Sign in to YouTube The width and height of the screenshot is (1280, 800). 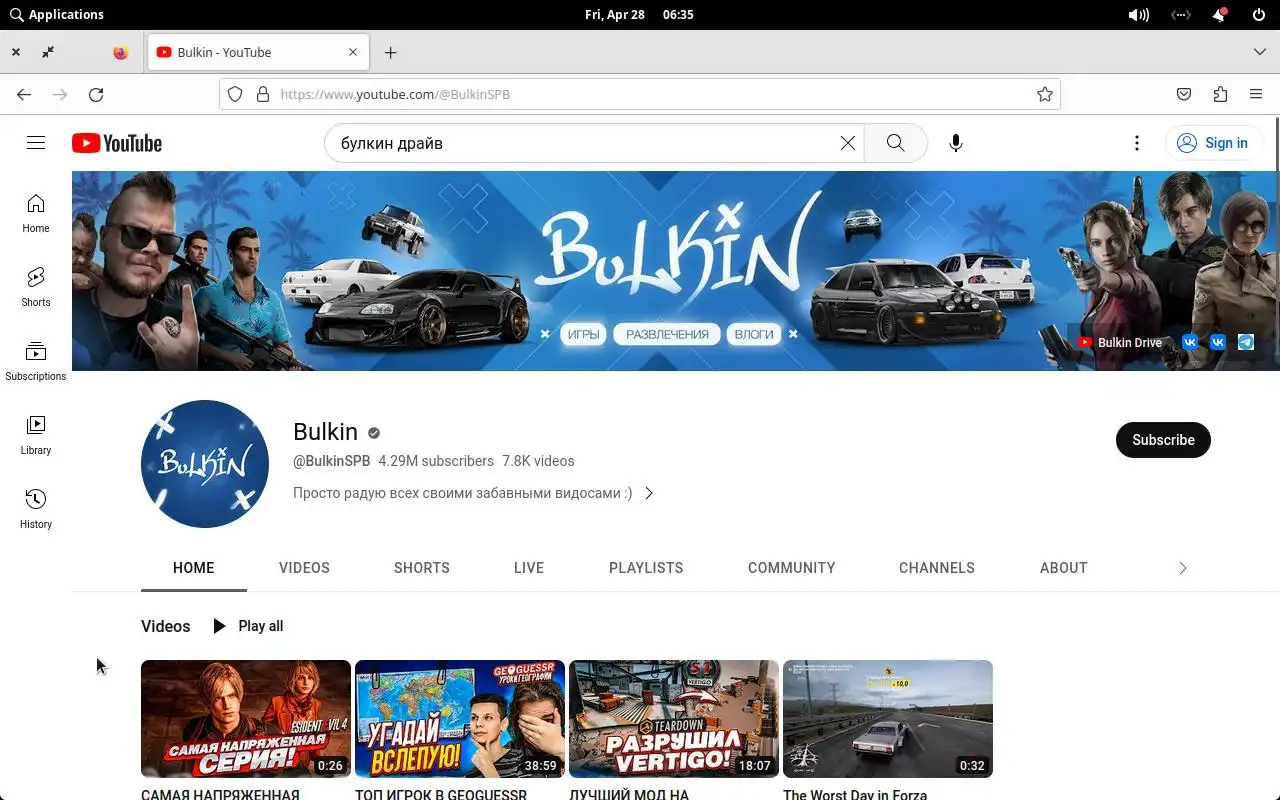click(x=1212, y=143)
